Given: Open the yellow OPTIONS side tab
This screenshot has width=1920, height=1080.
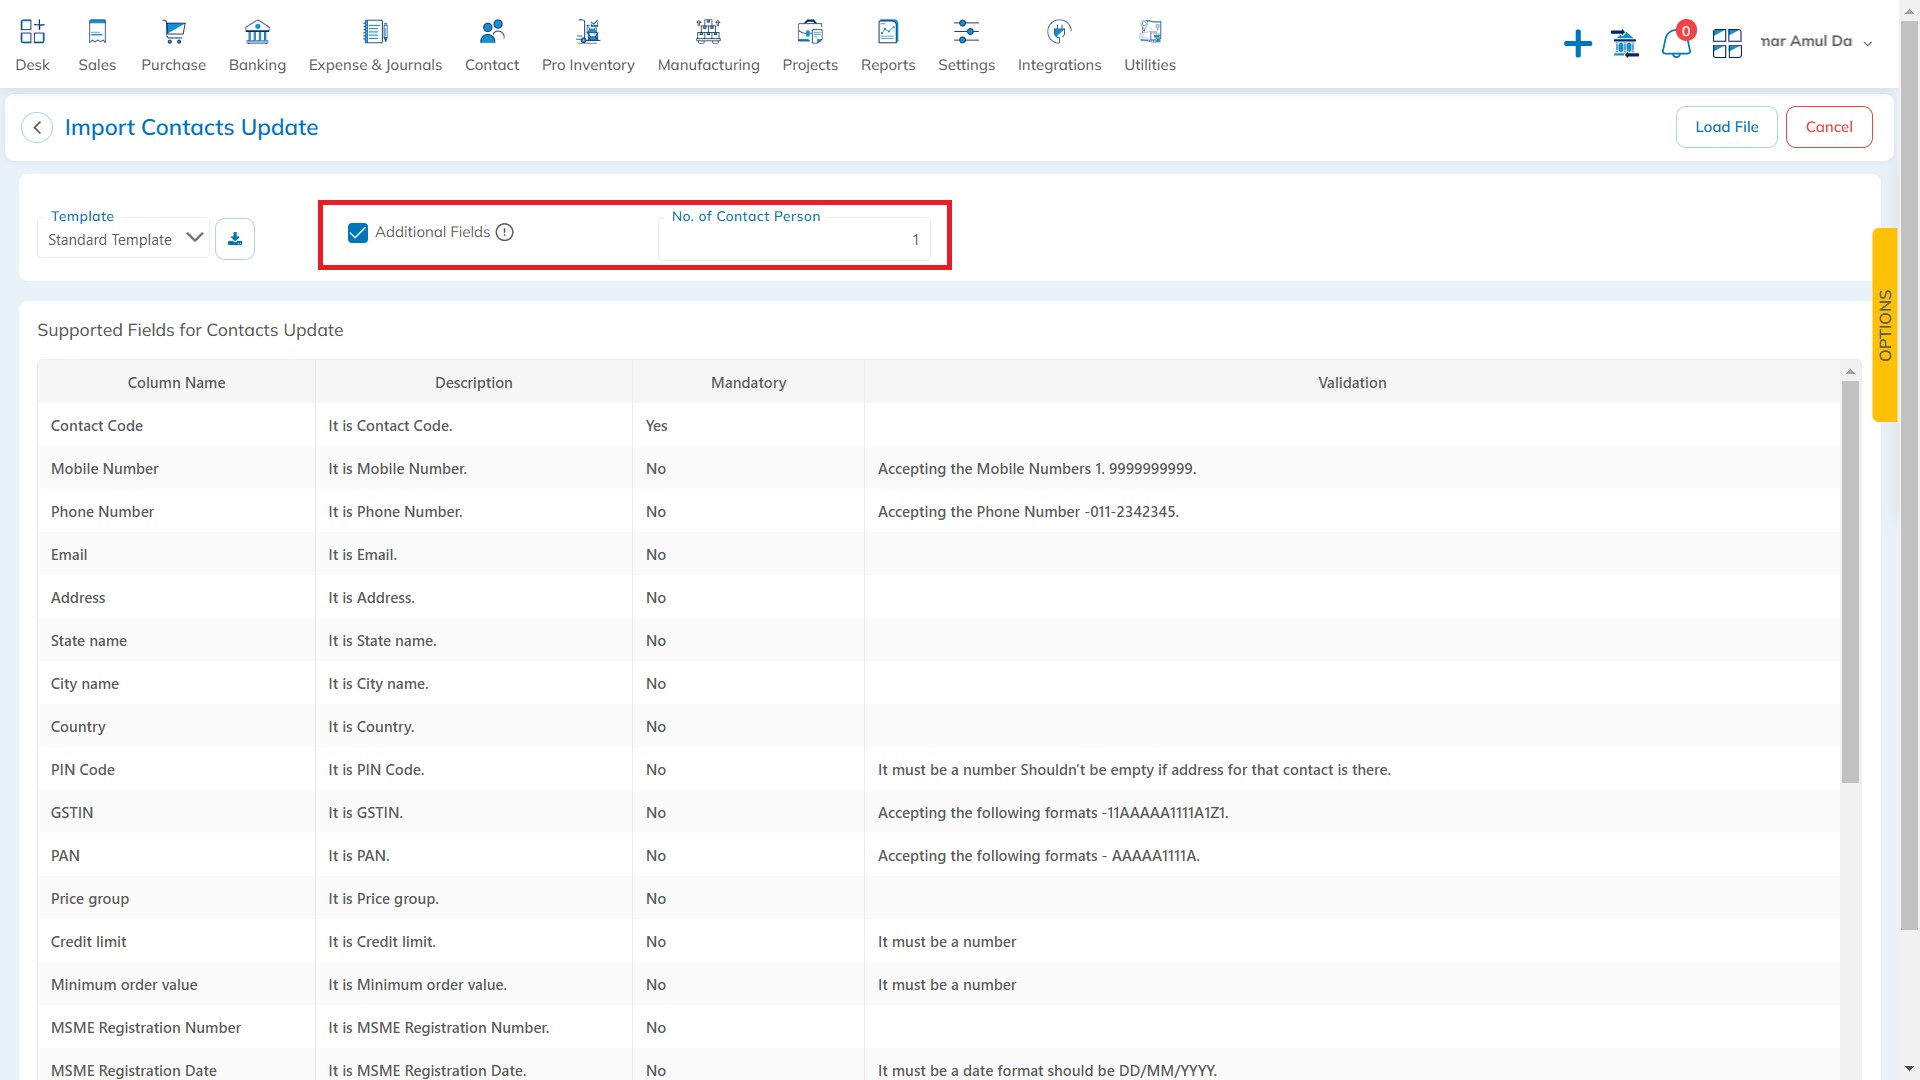Looking at the screenshot, I should pos(1885,325).
